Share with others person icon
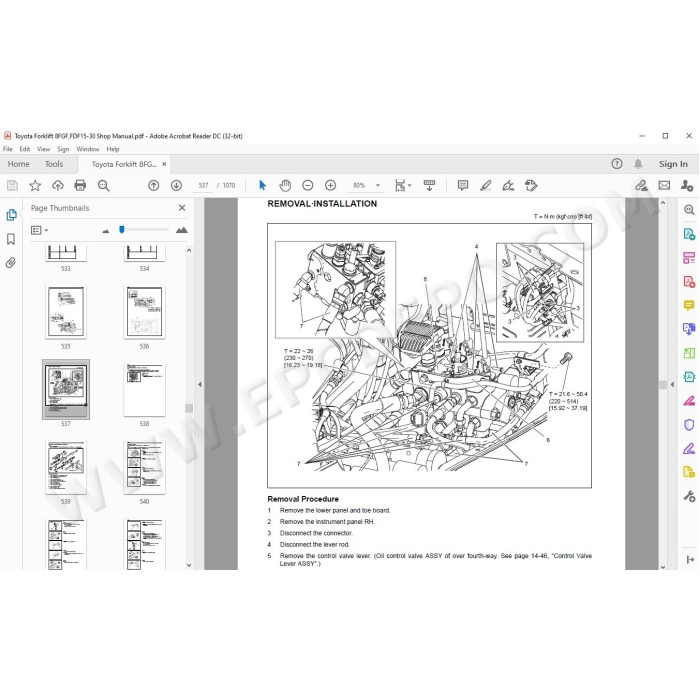The image size is (700, 700). [687, 185]
